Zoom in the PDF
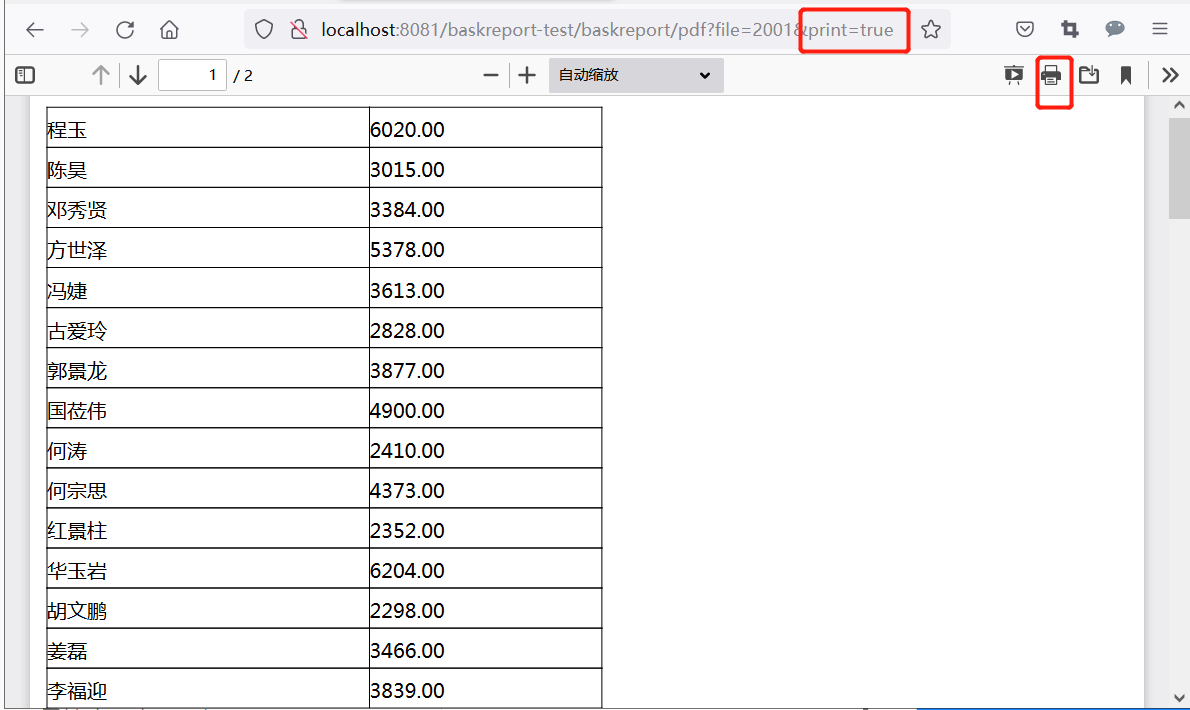The image size is (1190, 710). point(527,75)
